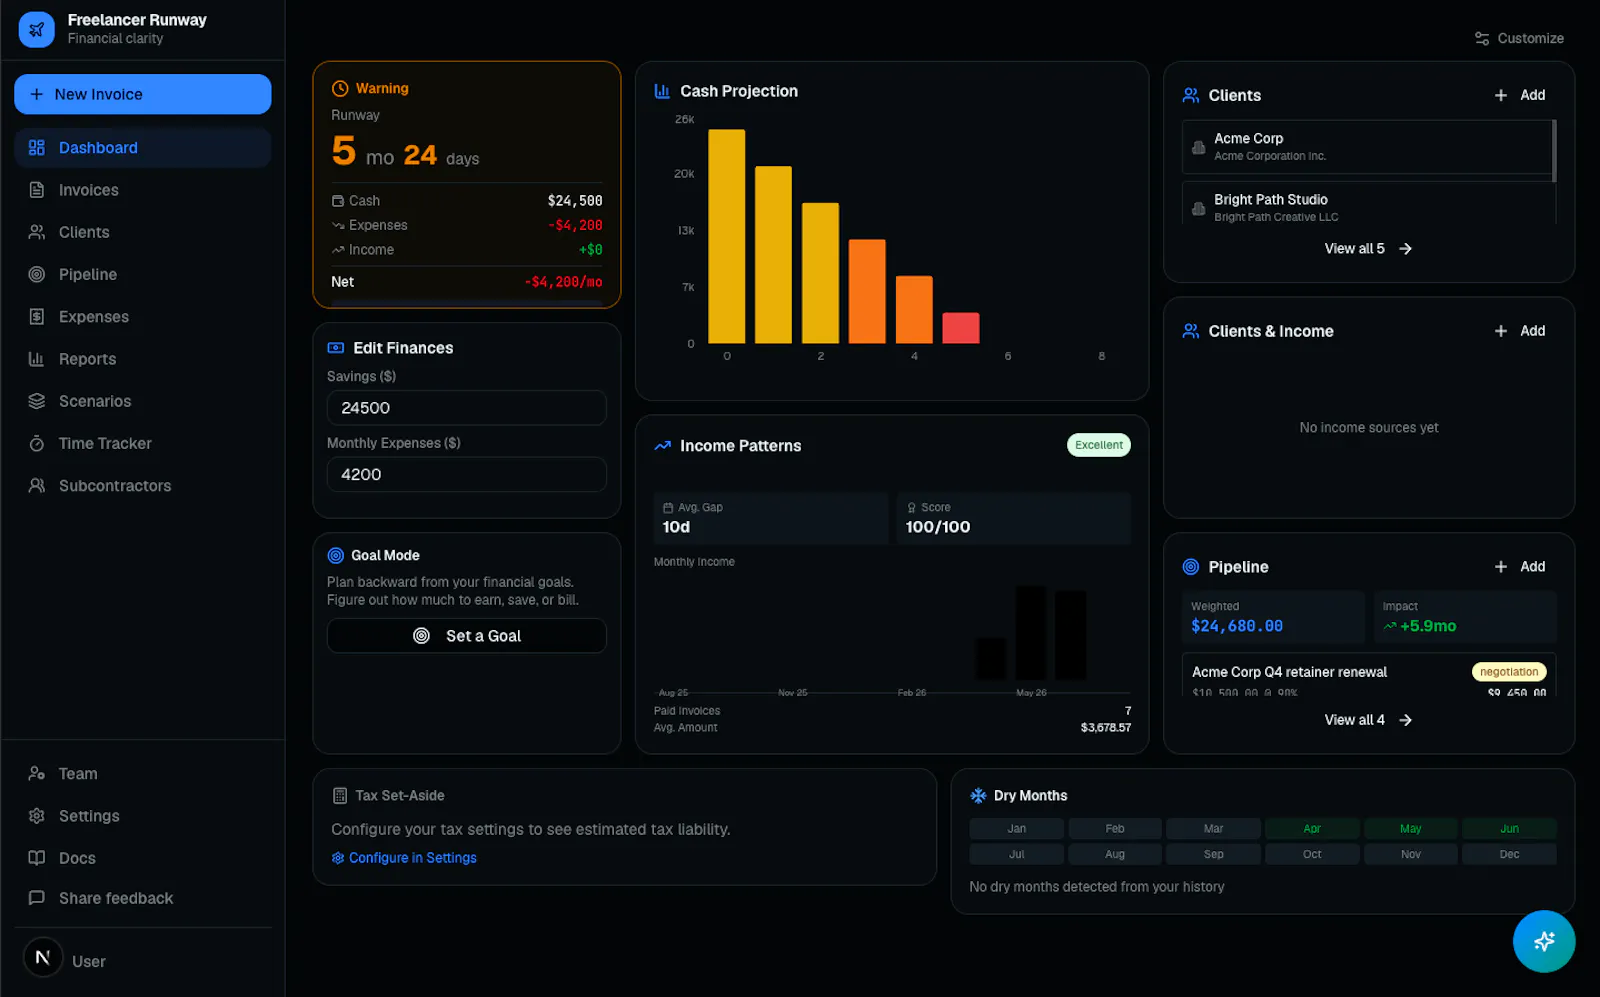
Task: Click the Dec month cell in Dry Months
Action: (1509, 855)
